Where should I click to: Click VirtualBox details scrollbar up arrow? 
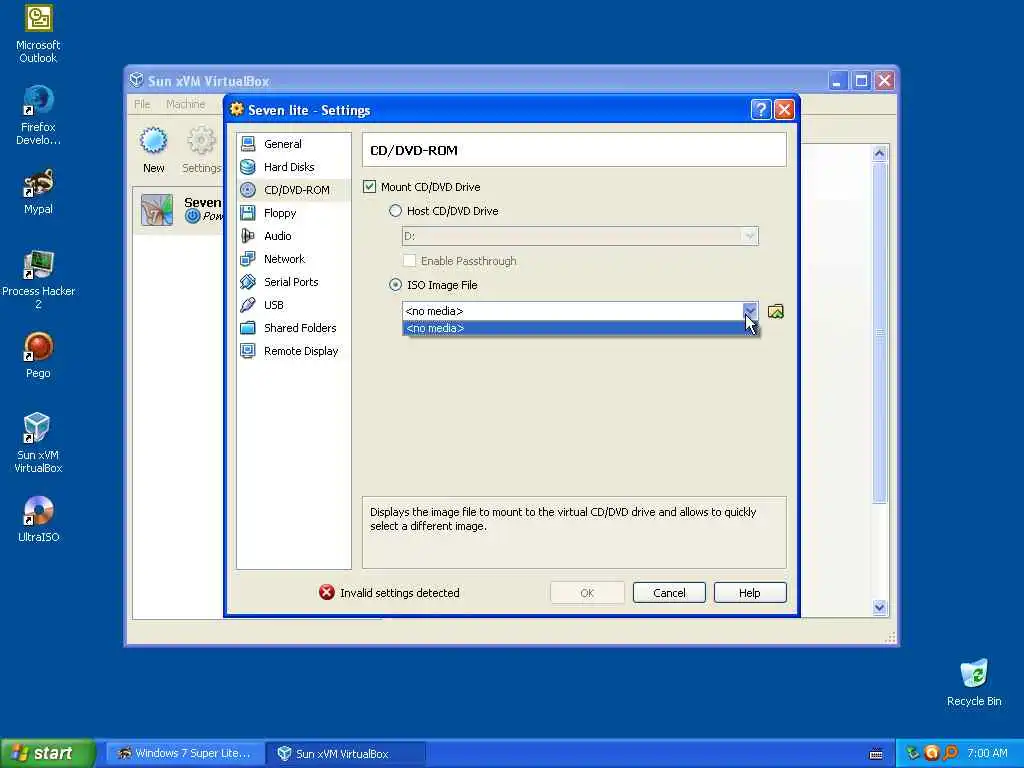coord(879,153)
